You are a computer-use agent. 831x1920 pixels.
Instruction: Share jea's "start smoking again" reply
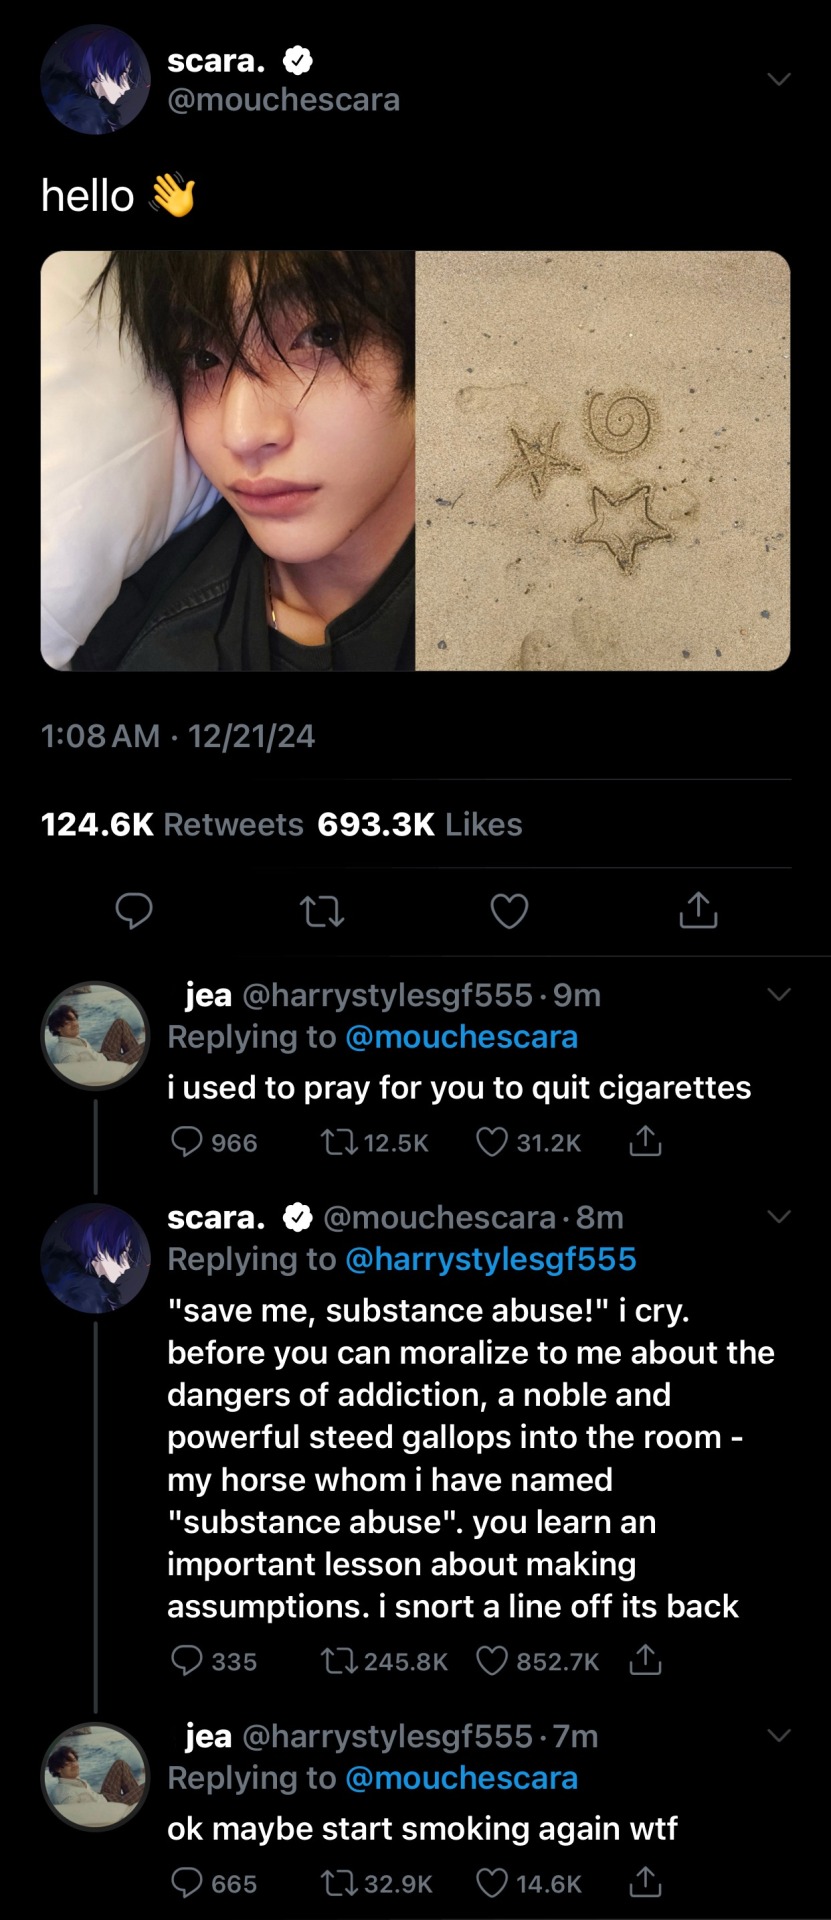645,1883
